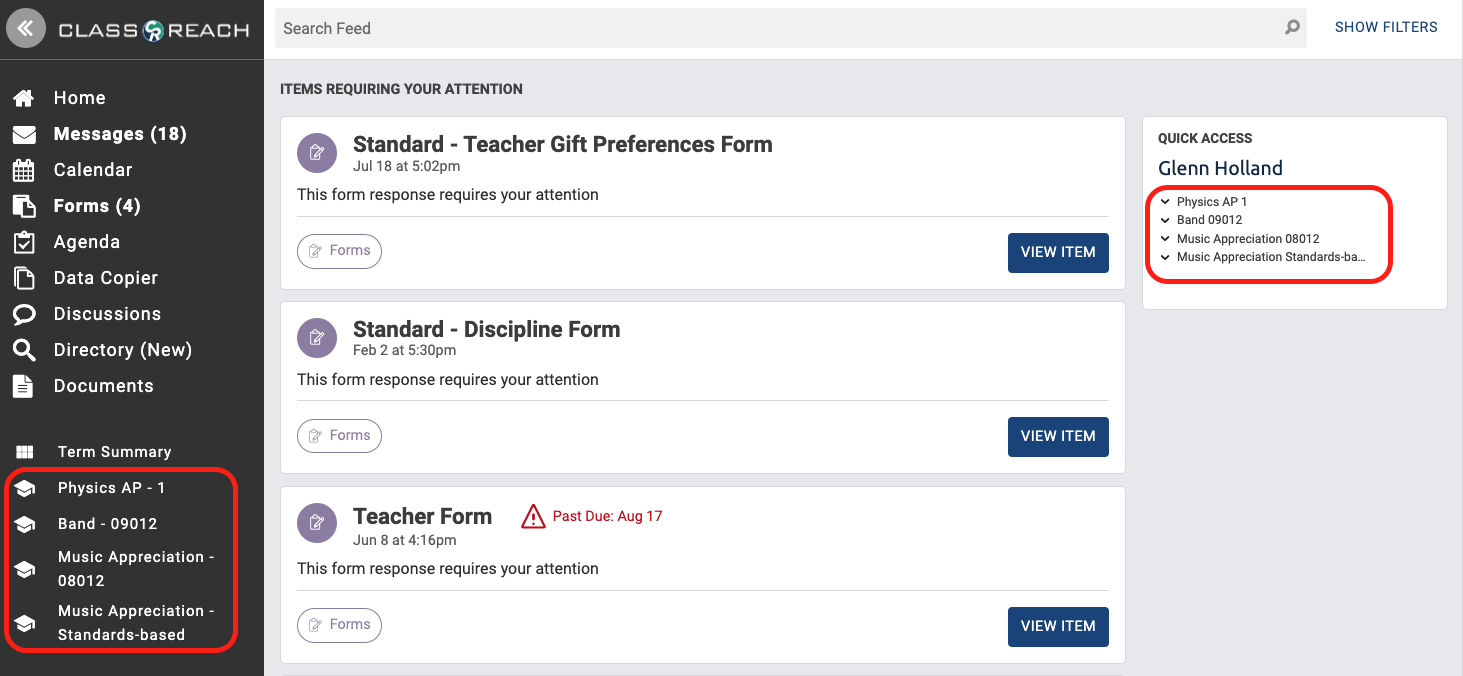Select the Data Copier icon
Image resolution: width=1463 pixels, height=676 pixels.
pos(24,277)
